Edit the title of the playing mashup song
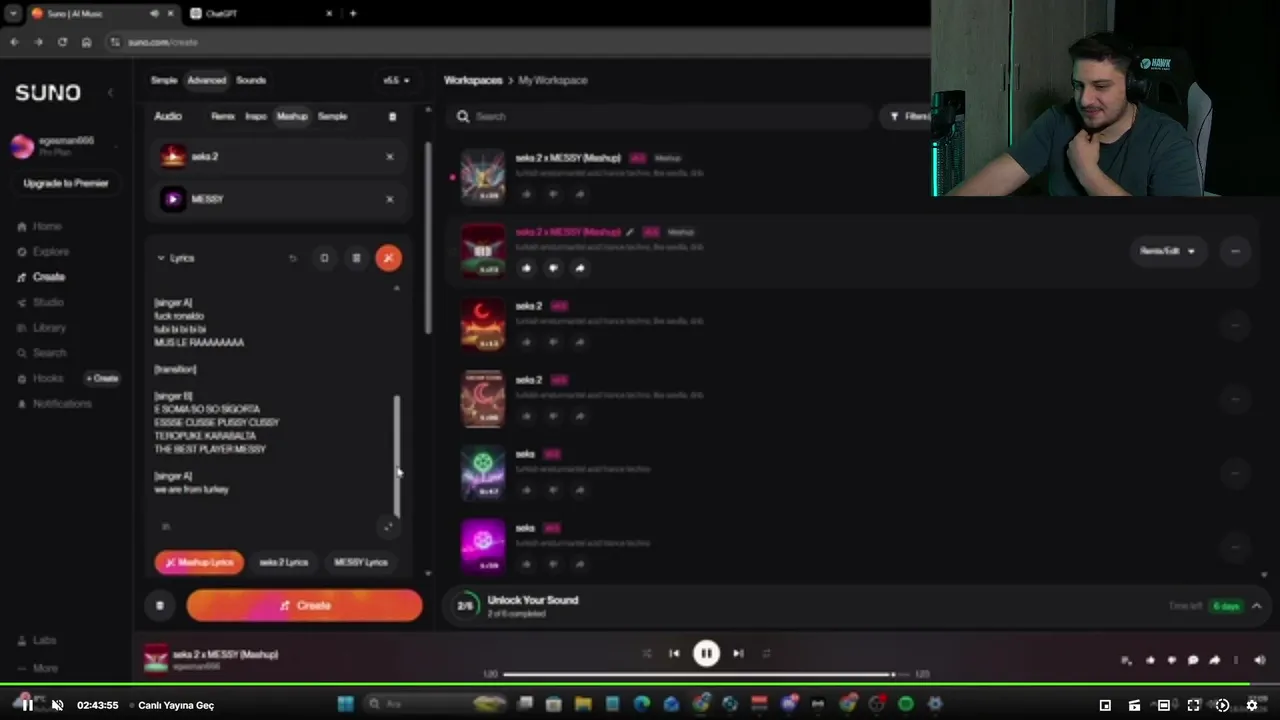Viewport: 1280px width, 720px height. pos(629,232)
